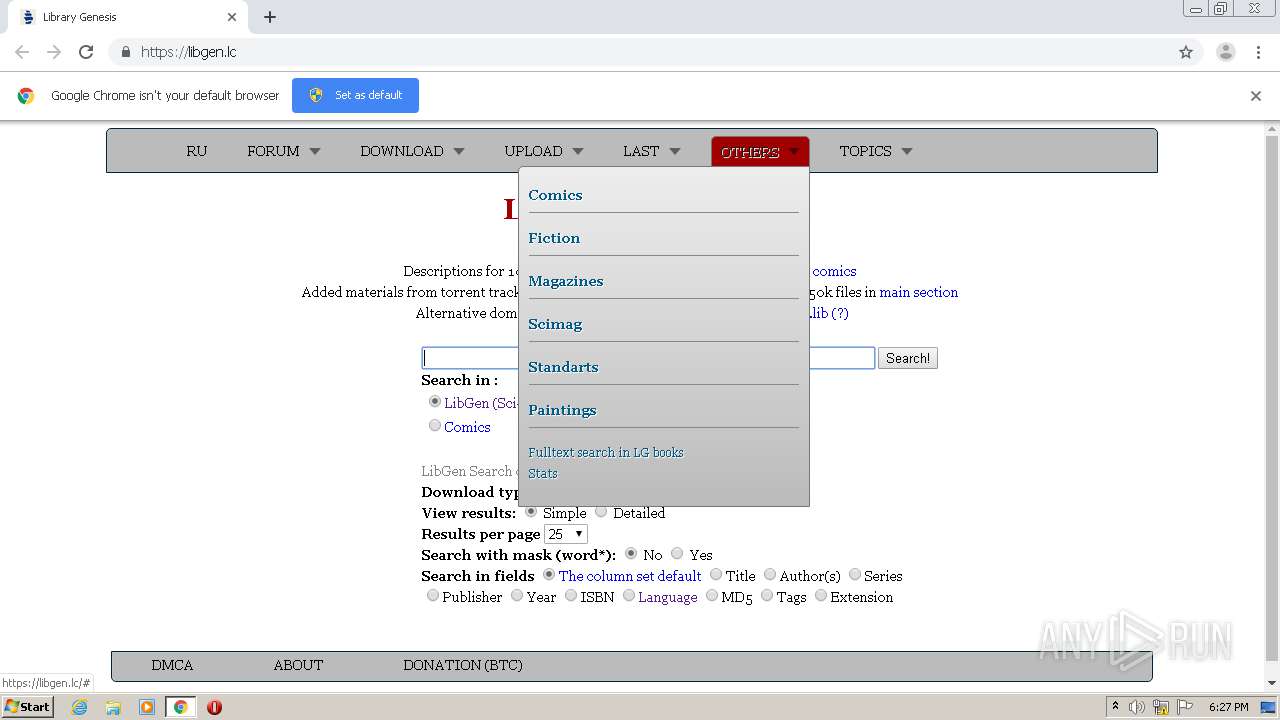
Task: Set search with mask to No
Action: pyautogui.click(x=631, y=553)
